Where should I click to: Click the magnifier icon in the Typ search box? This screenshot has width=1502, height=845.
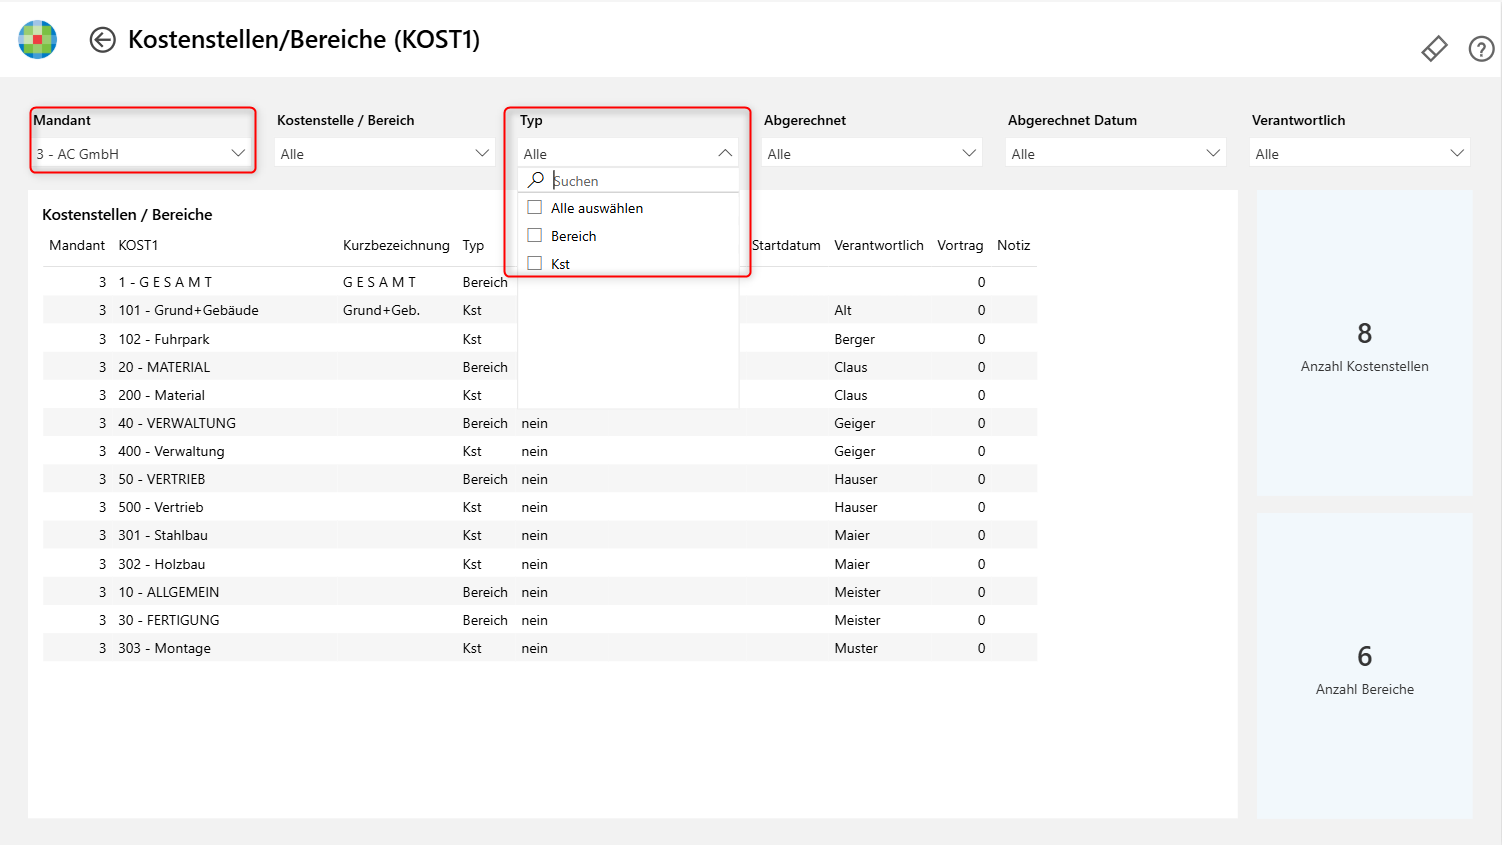[x=535, y=179]
